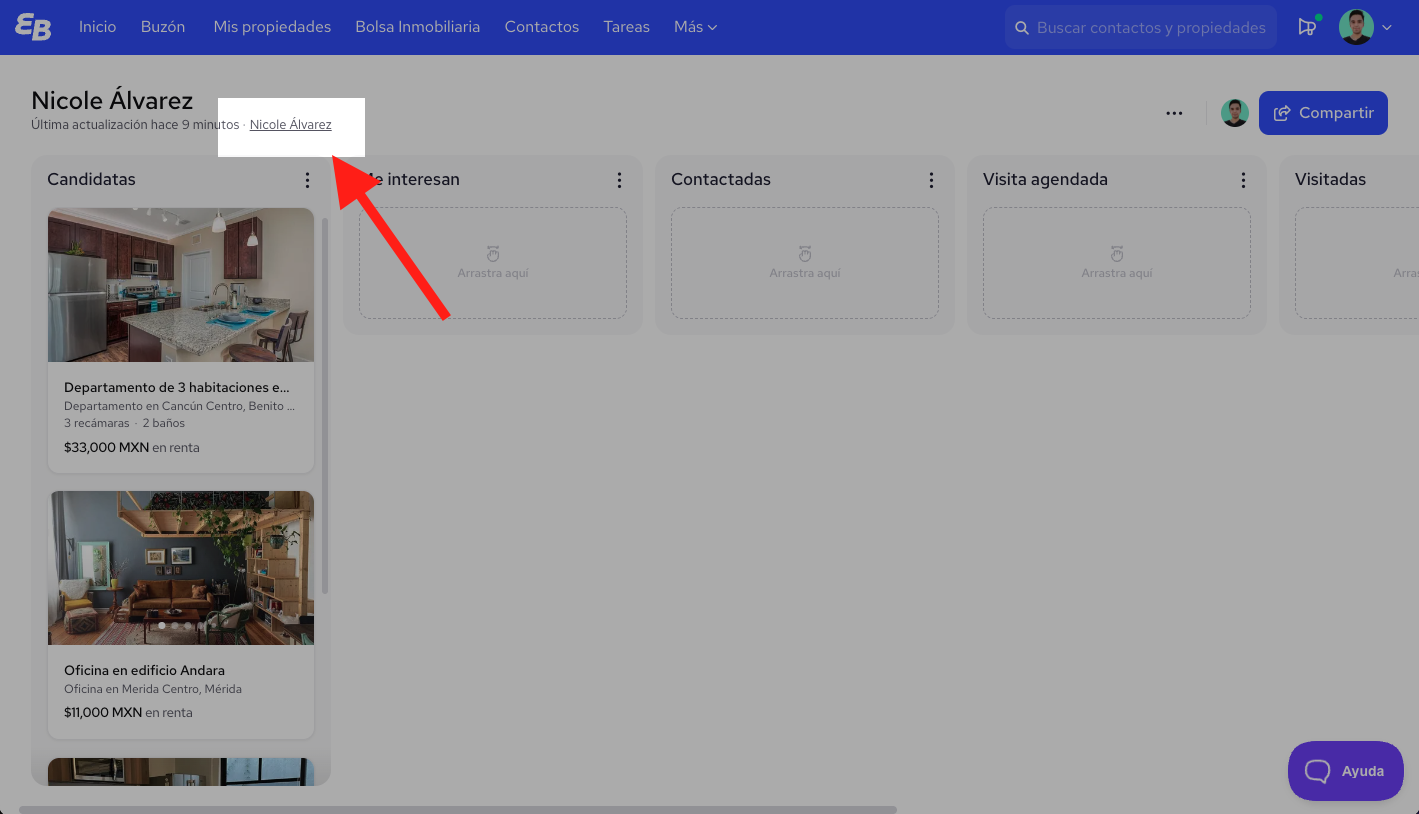
Task: Open announcements megaphone icon
Action: [x=1307, y=27]
